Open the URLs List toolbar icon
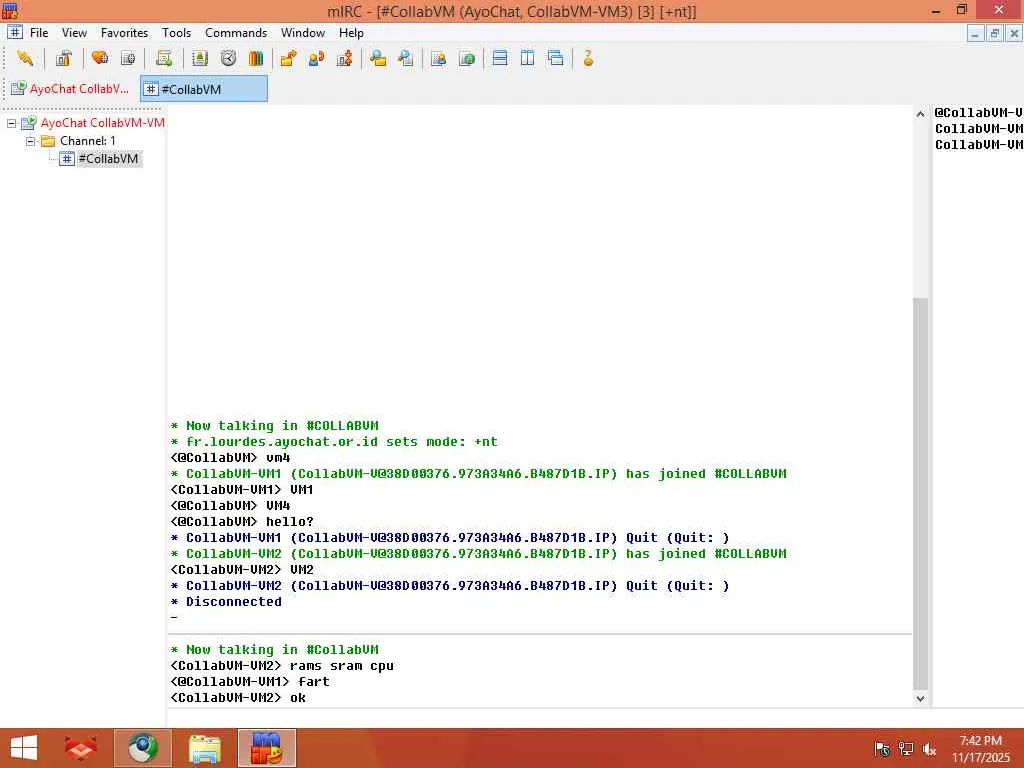The height and width of the screenshot is (768, 1024). (x=466, y=59)
